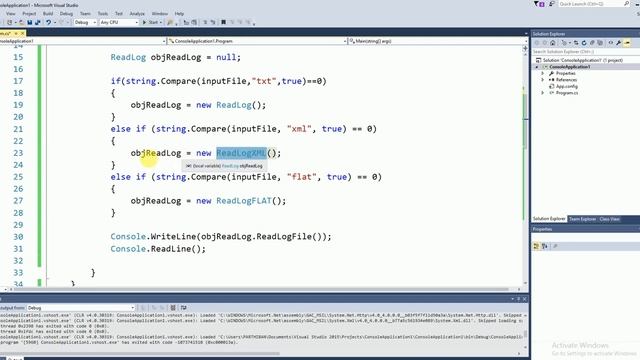640x360 pixels.
Task: Click the Undo arrow icon
Action: click(x=49, y=22)
